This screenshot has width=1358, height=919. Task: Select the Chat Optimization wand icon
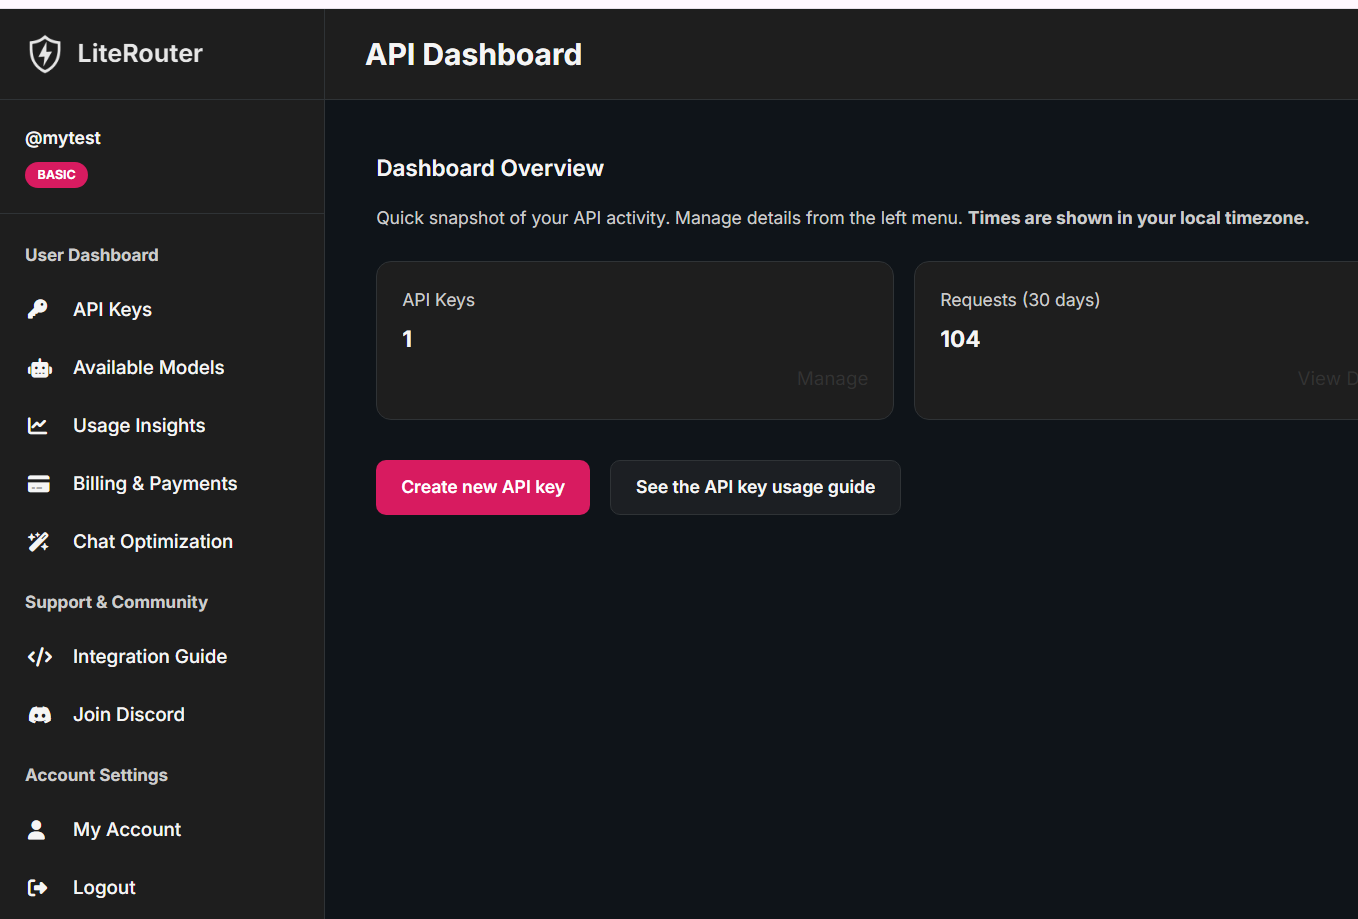pyautogui.click(x=37, y=541)
